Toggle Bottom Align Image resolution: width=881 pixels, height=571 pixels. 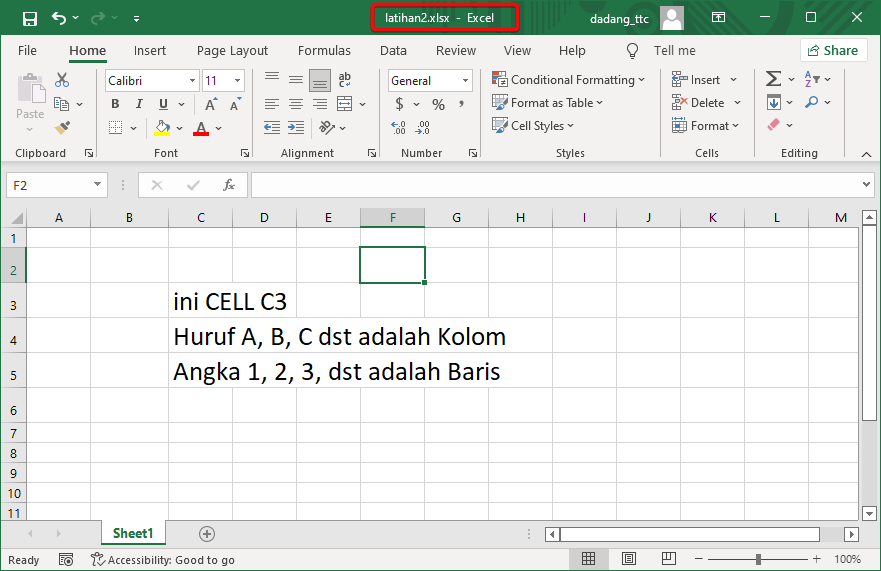point(320,80)
